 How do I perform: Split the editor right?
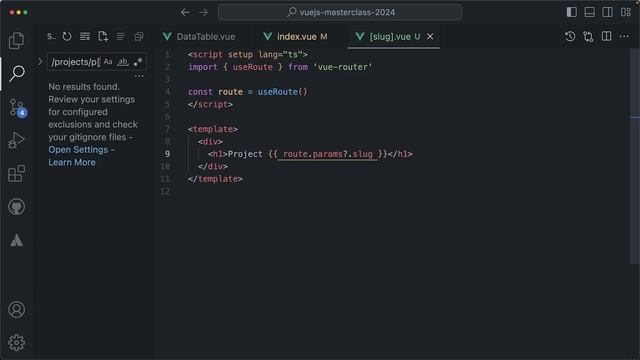click(x=607, y=37)
